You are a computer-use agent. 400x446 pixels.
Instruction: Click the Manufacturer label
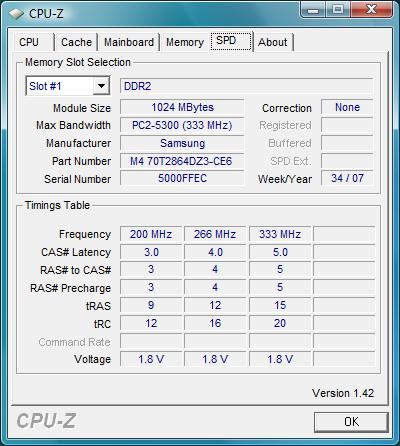(x=78, y=143)
